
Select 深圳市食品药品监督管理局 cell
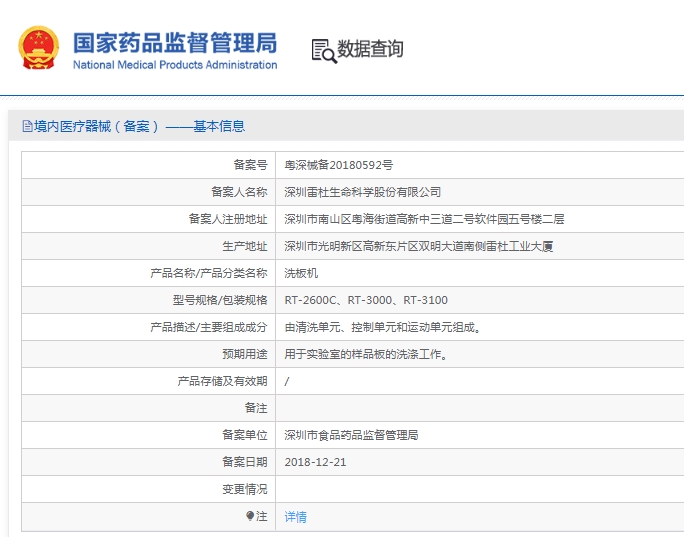coord(351,435)
